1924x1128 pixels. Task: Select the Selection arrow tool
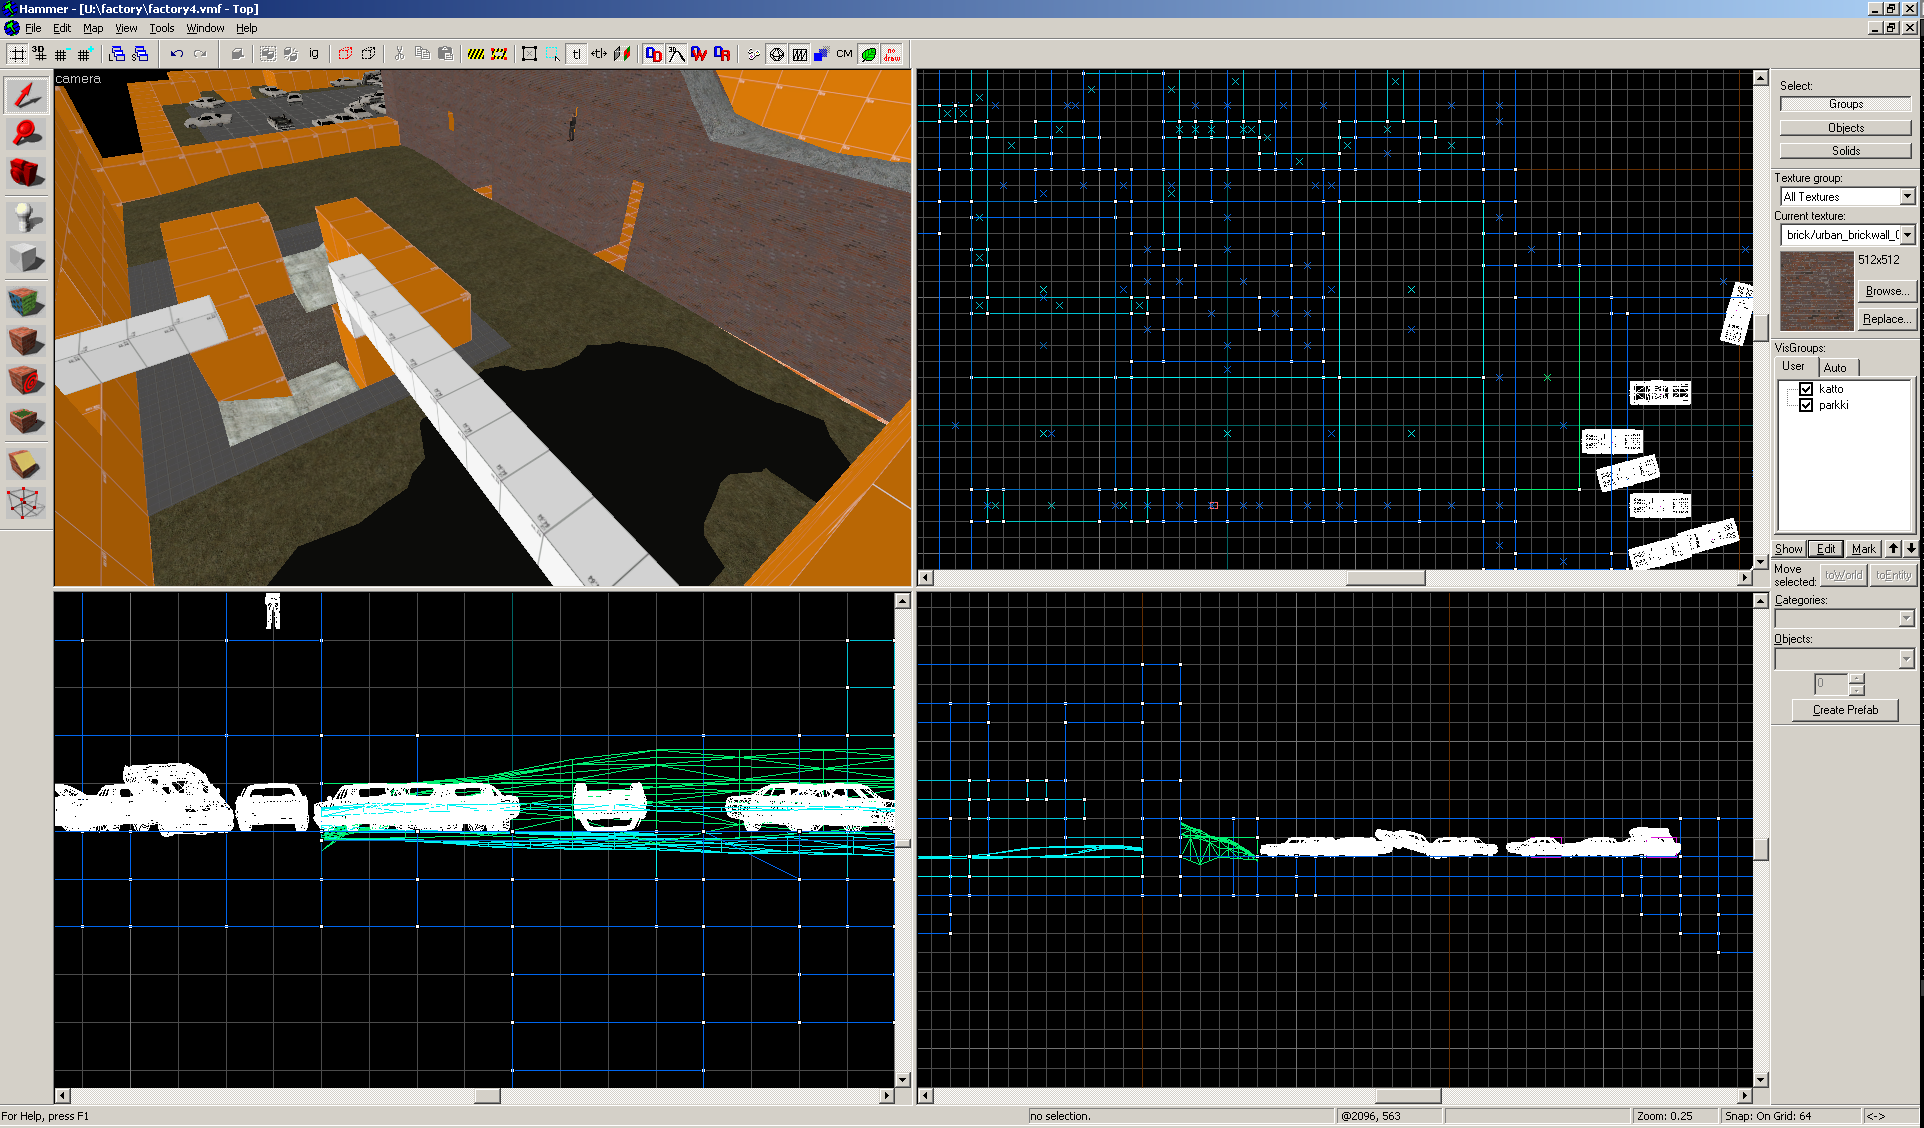(x=26, y=94)
